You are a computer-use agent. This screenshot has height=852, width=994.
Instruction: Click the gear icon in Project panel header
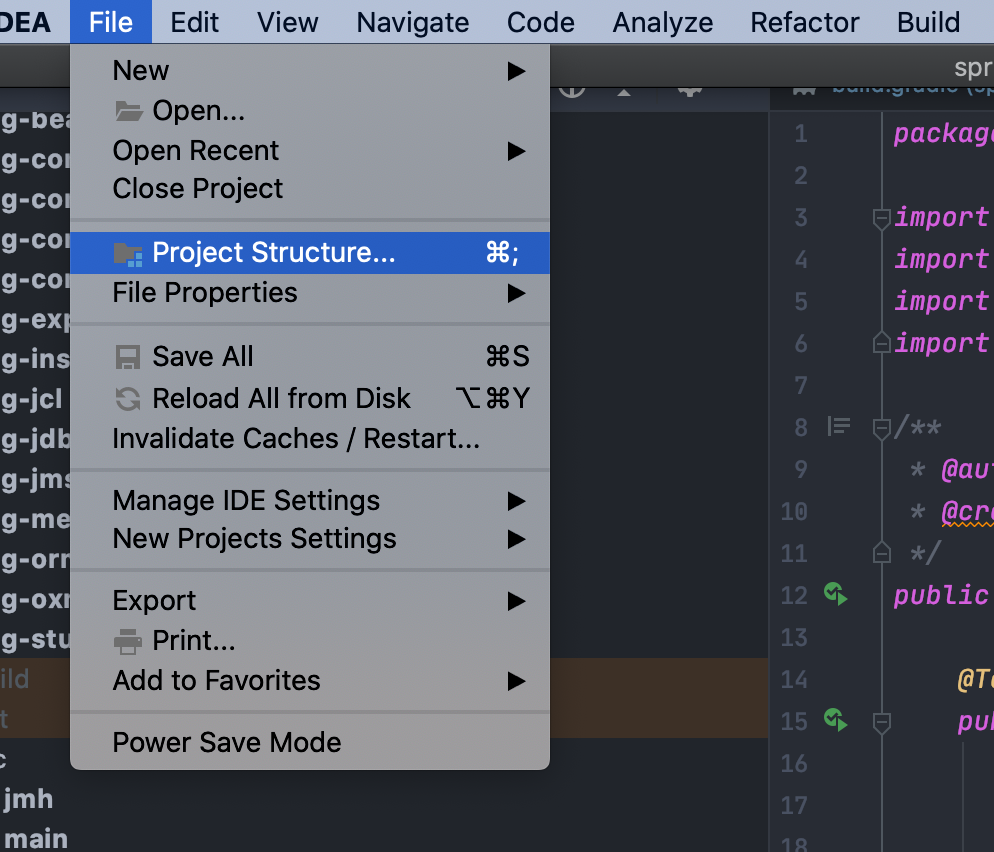[x=689, y=89]
